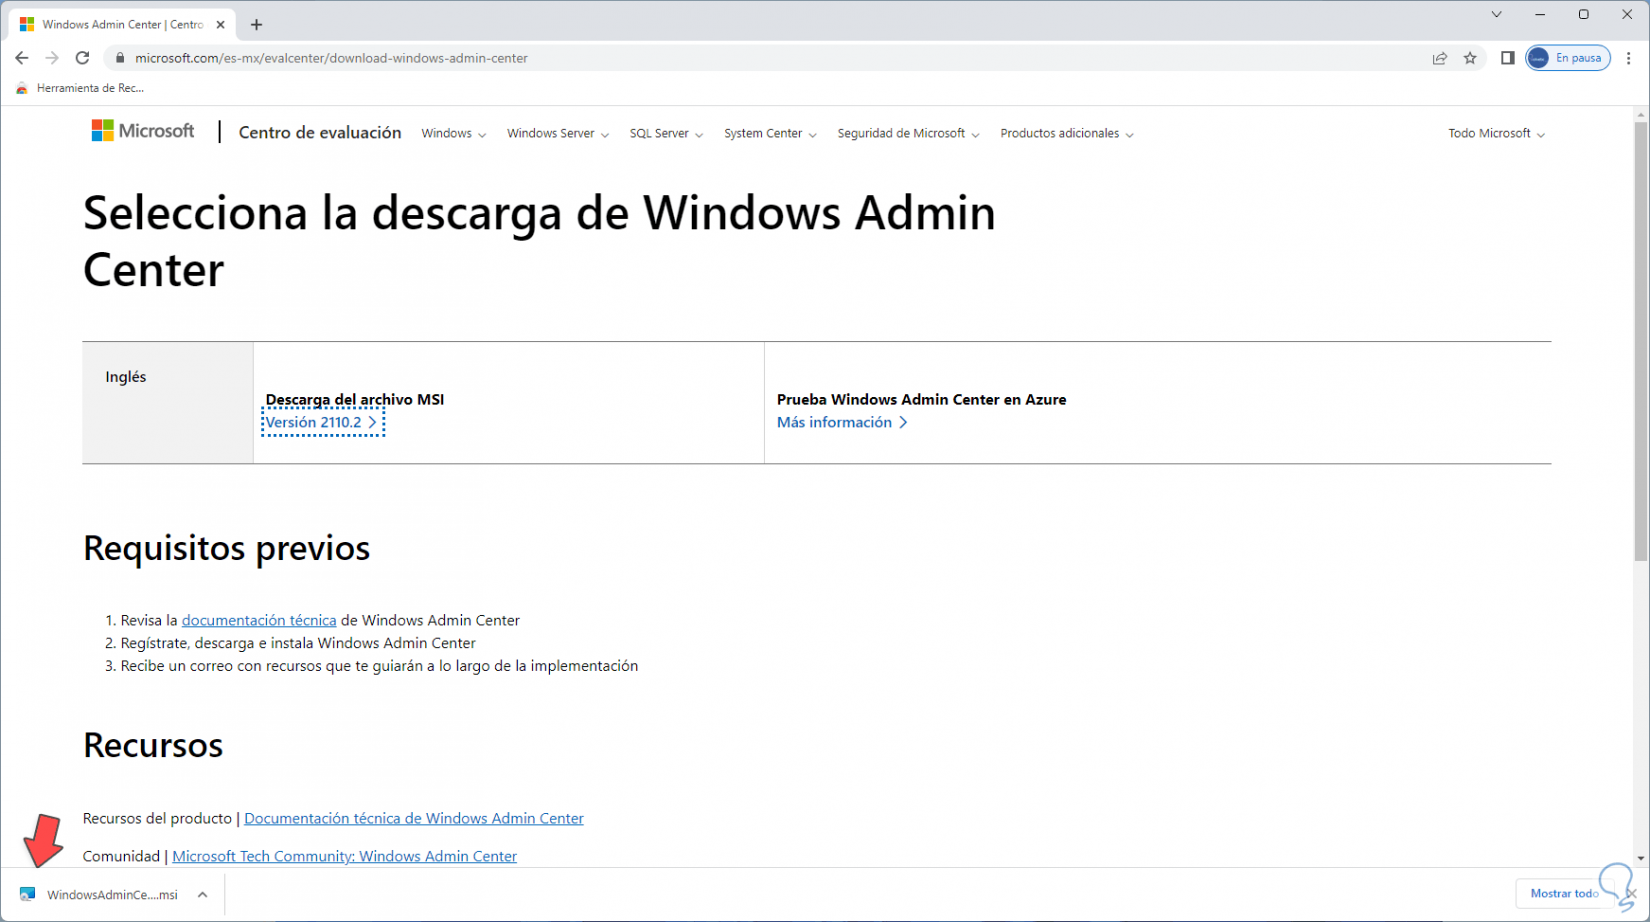
Task: Open the Chrome three-dot menu
Action: click(1629, 58)
